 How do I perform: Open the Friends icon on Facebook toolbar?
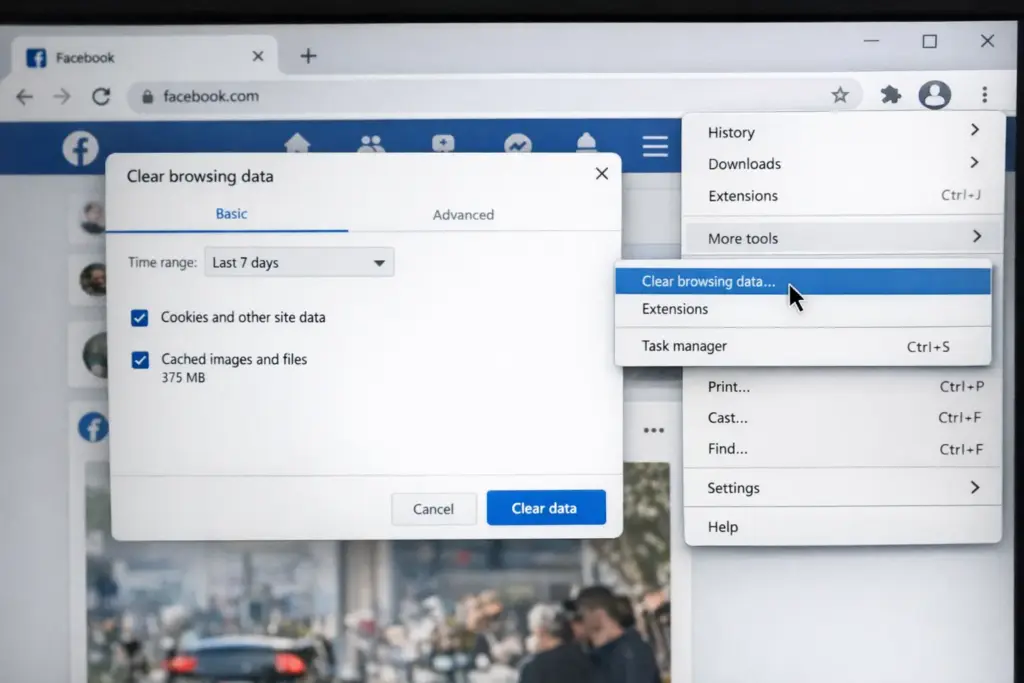click(x=371, y=144)
